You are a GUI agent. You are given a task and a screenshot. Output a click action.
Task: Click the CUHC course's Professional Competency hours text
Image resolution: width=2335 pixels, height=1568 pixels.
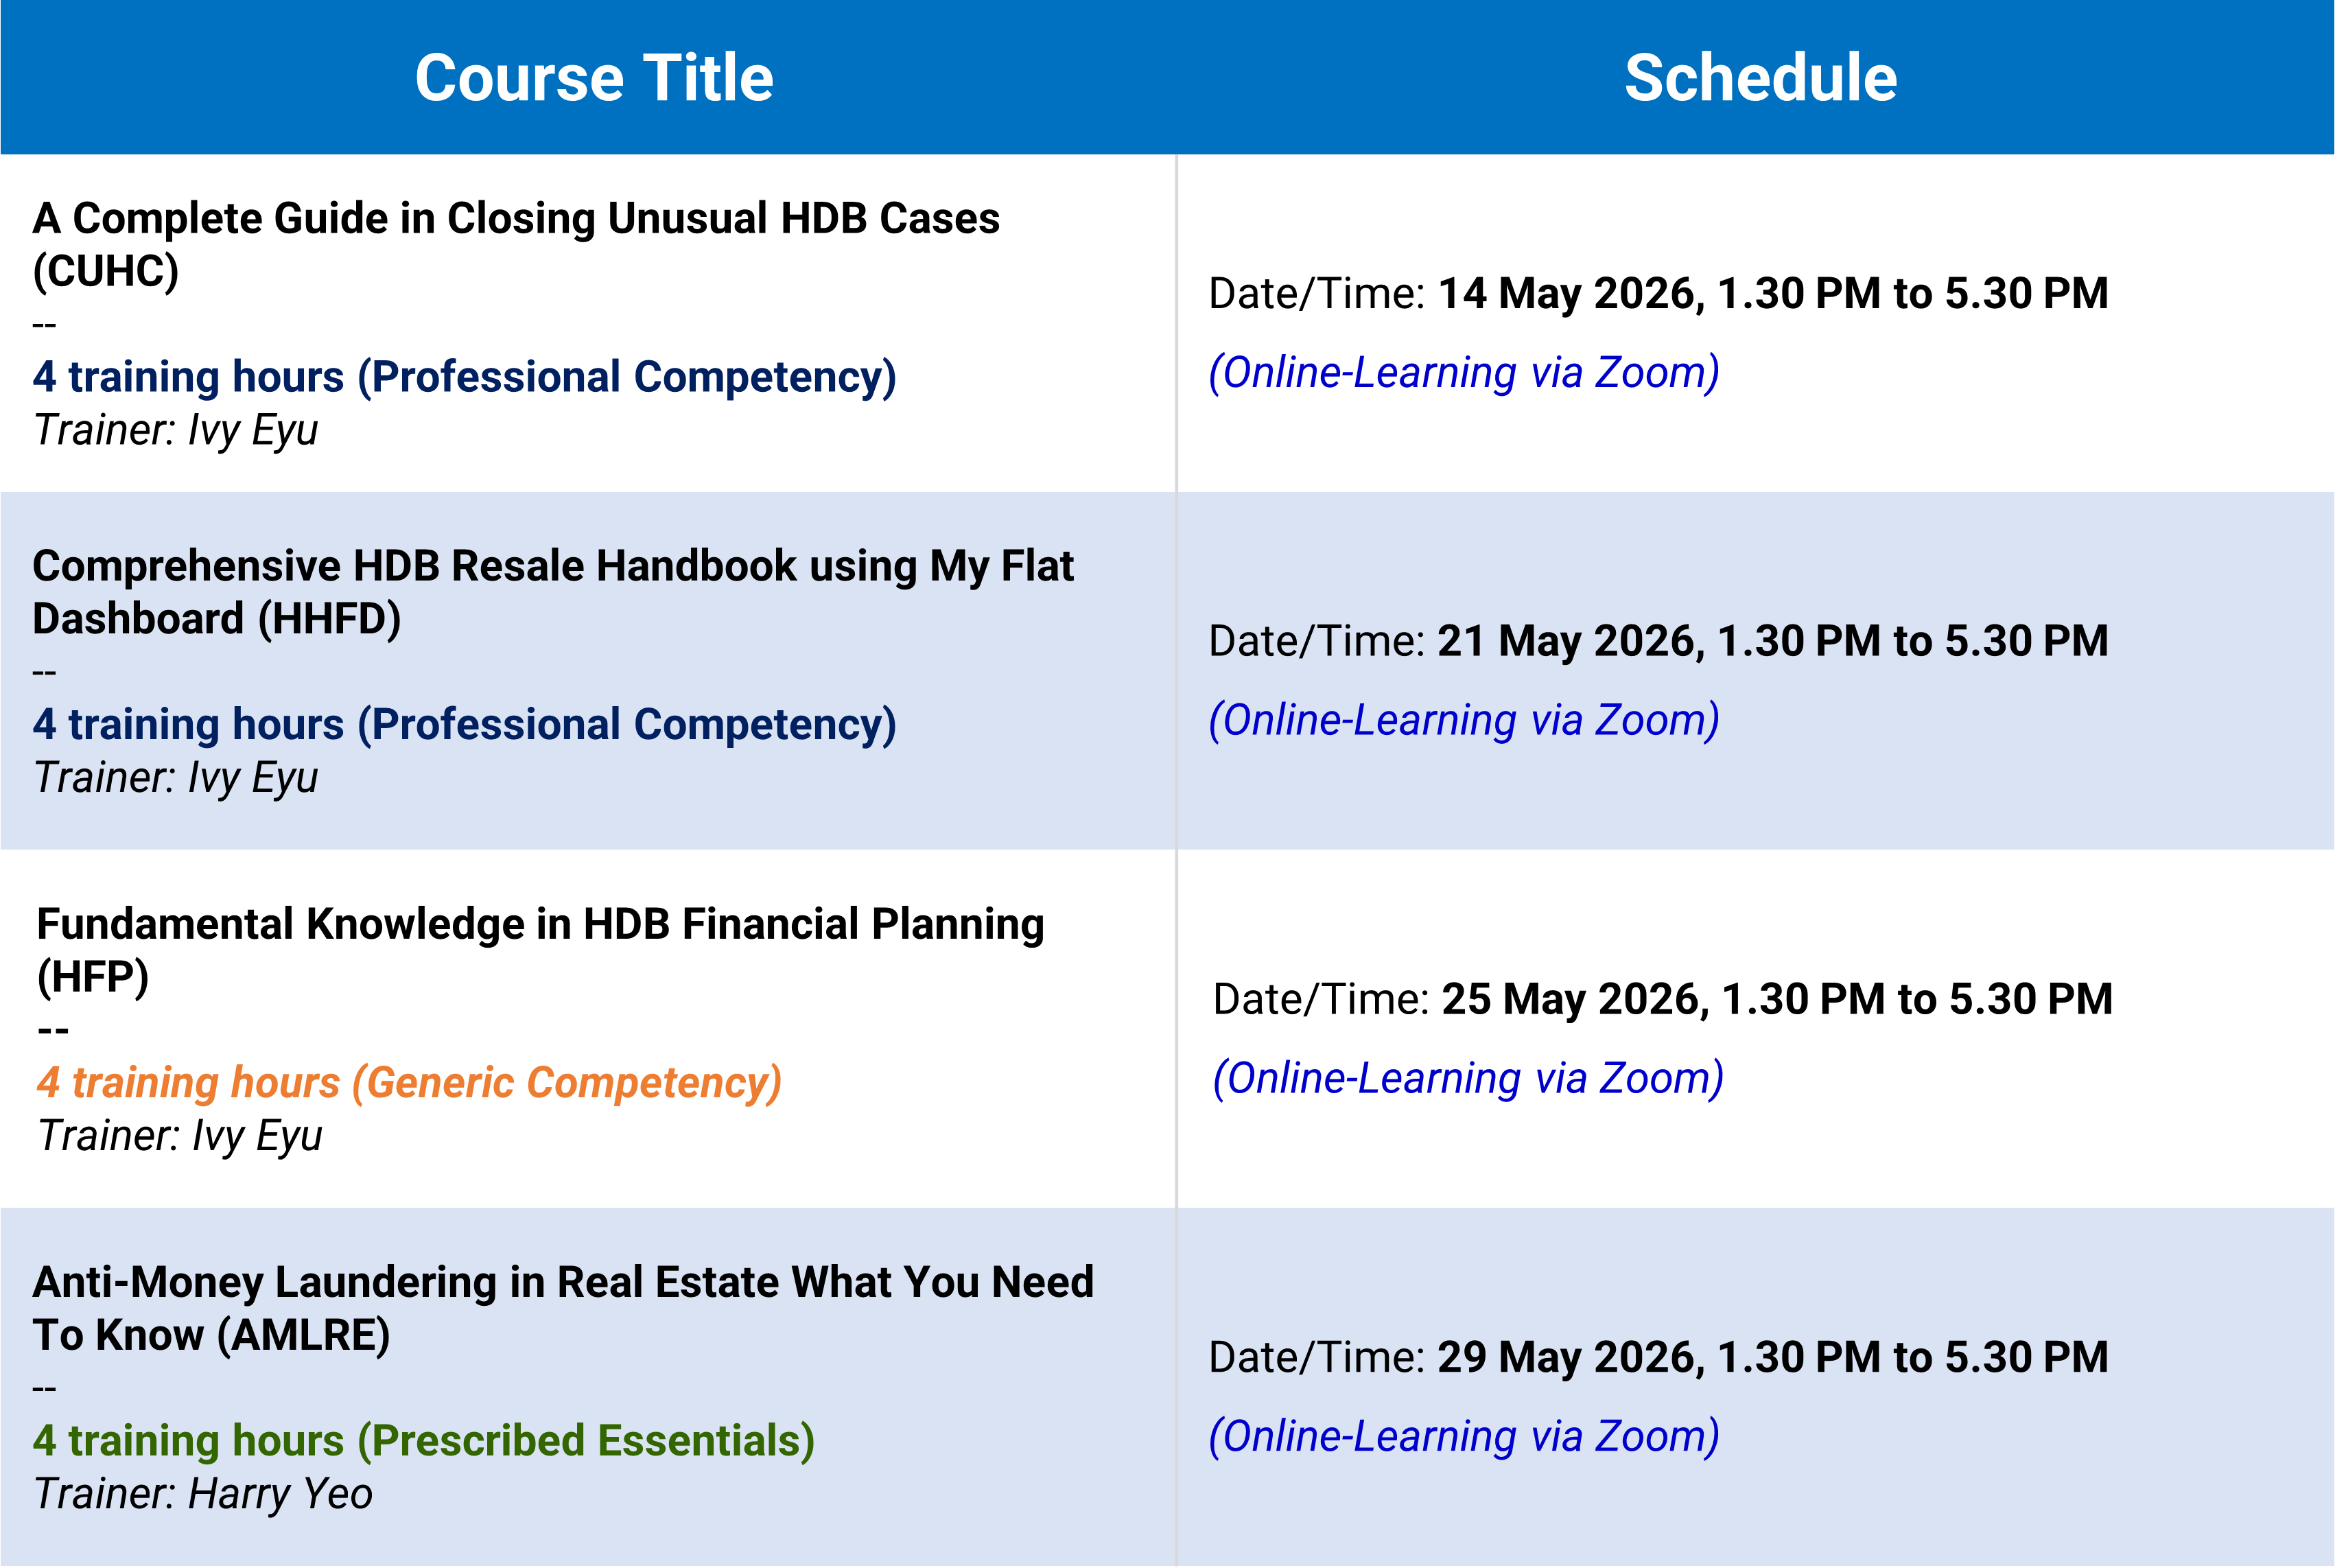pos(464,377)
